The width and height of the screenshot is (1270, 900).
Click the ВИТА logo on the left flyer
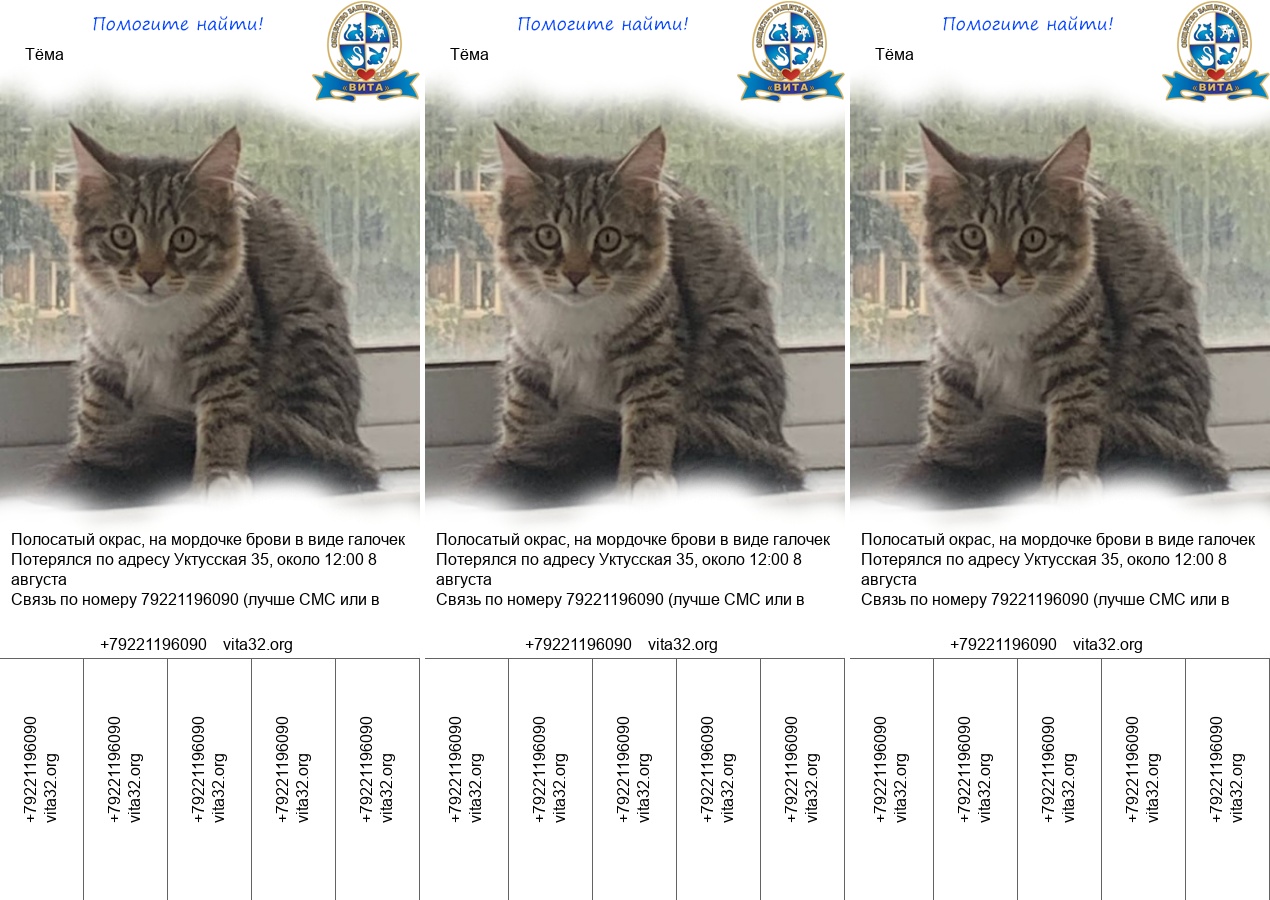pyautogui.click(x=366, y=51)
